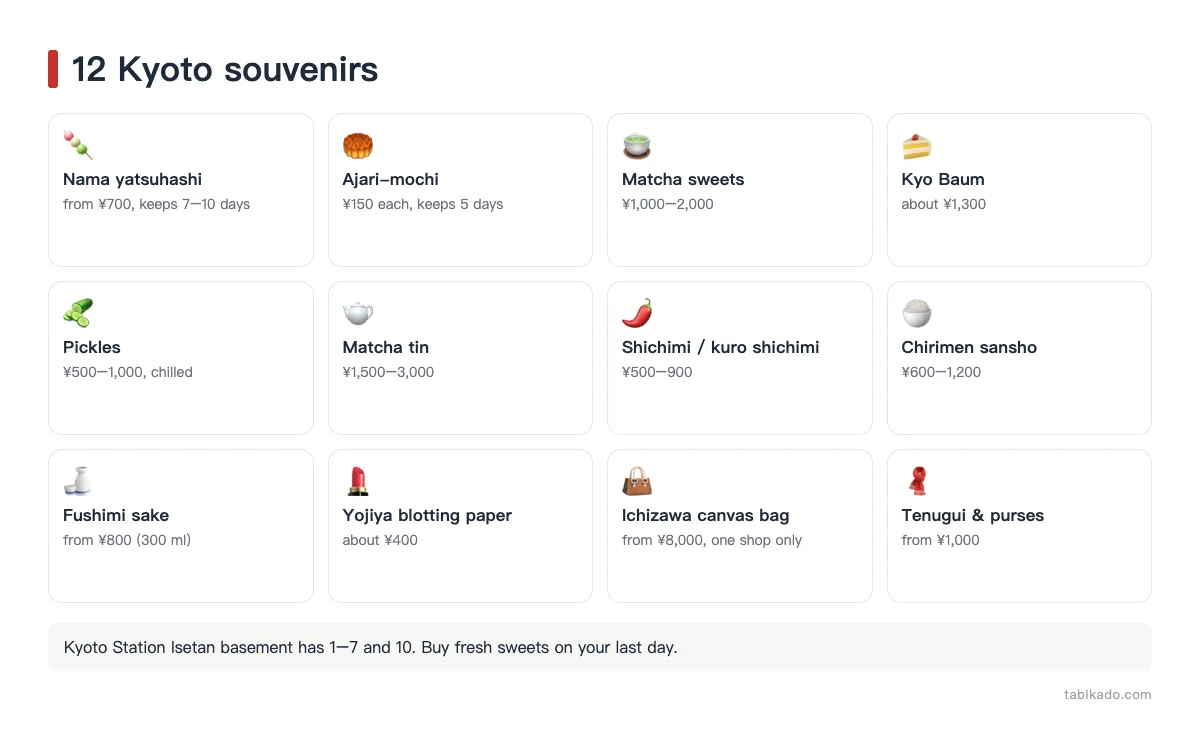Click the handbag icon above Ichizawa canvas bag
1200x743 pixels.
pos(637,482)
